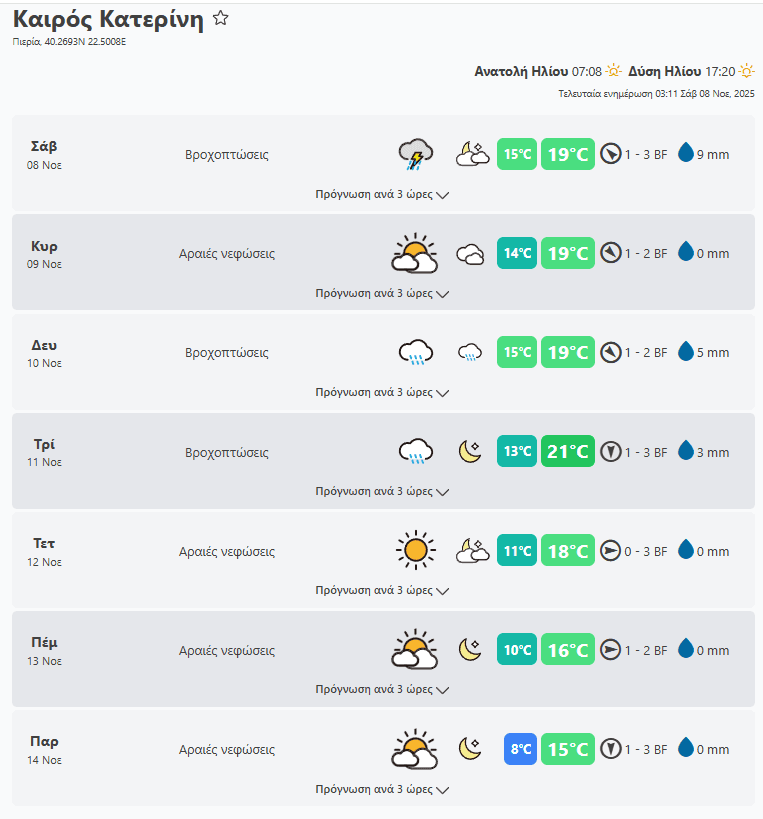Click the raindrop precipitation icon for Σάβ

(686, 154)
